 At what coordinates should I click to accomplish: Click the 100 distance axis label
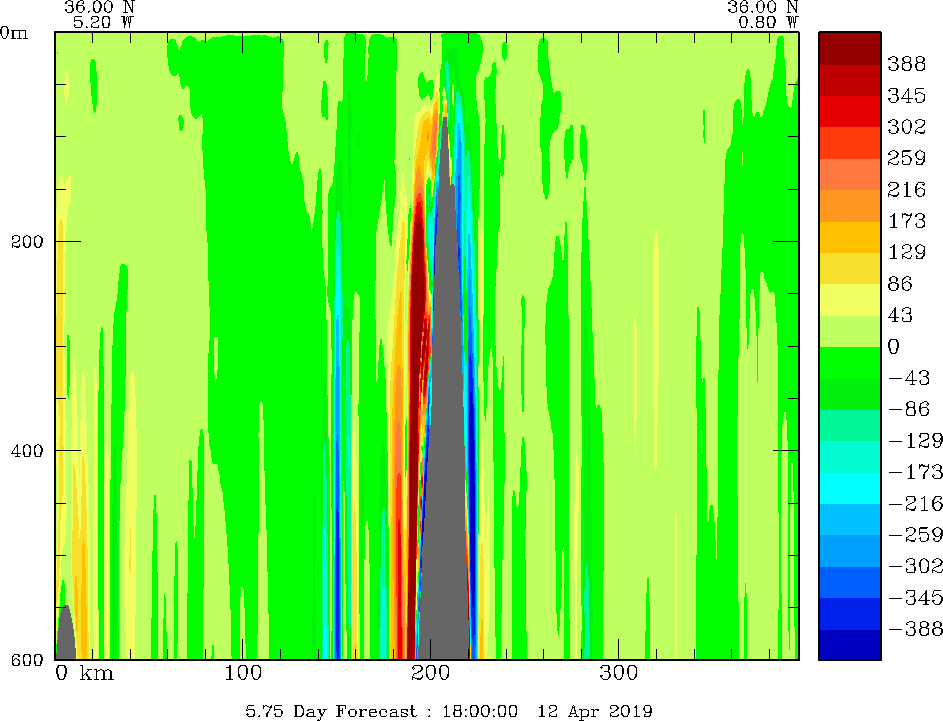[x=243, y=672]
